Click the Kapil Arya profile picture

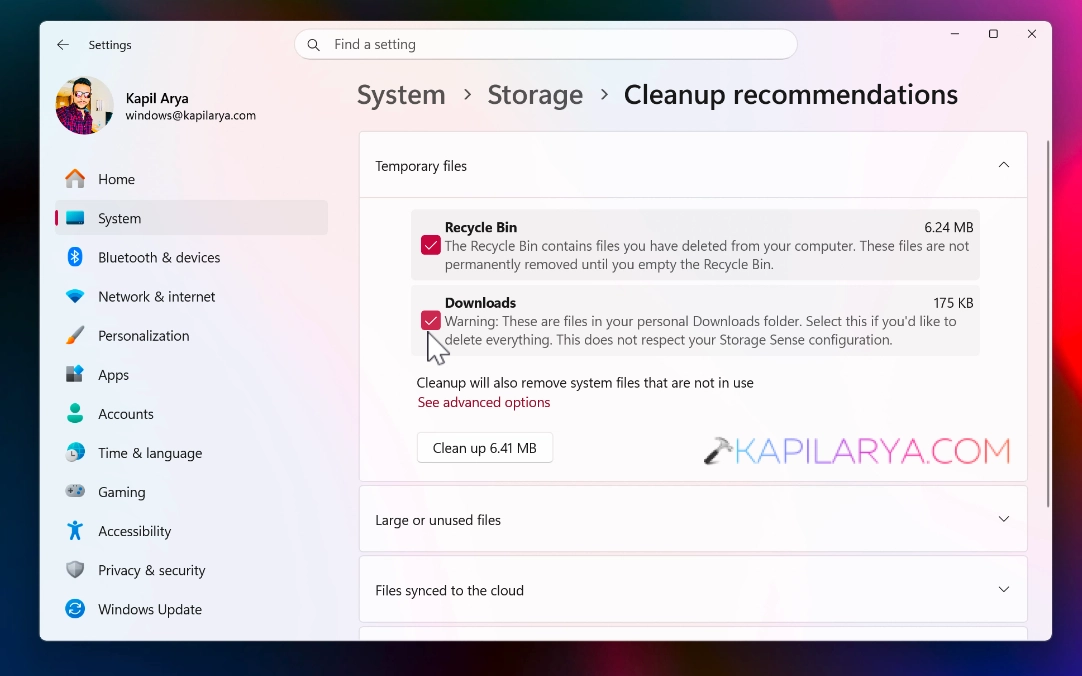click(x=85, y=105)
